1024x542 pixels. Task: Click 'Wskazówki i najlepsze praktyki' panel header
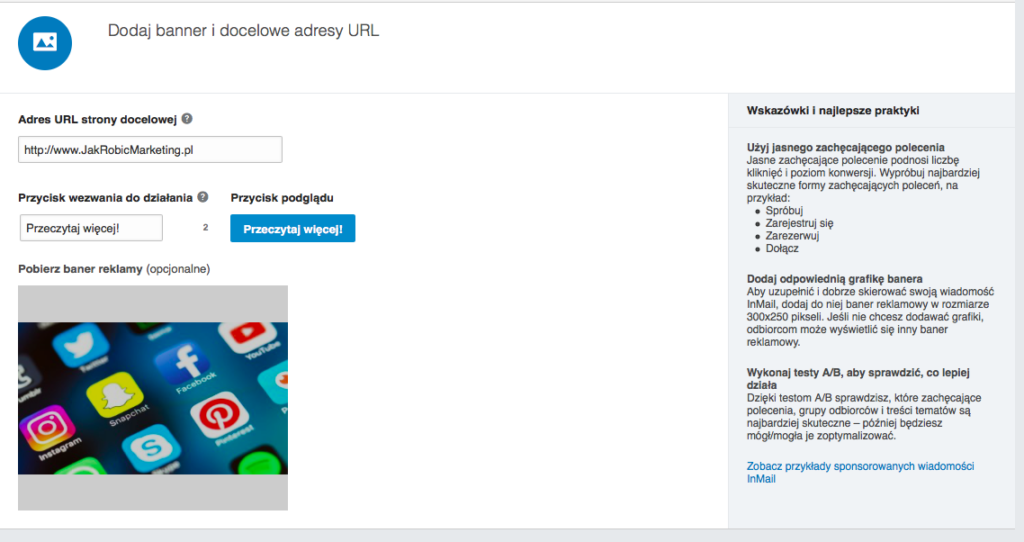[x=833, y=110]
